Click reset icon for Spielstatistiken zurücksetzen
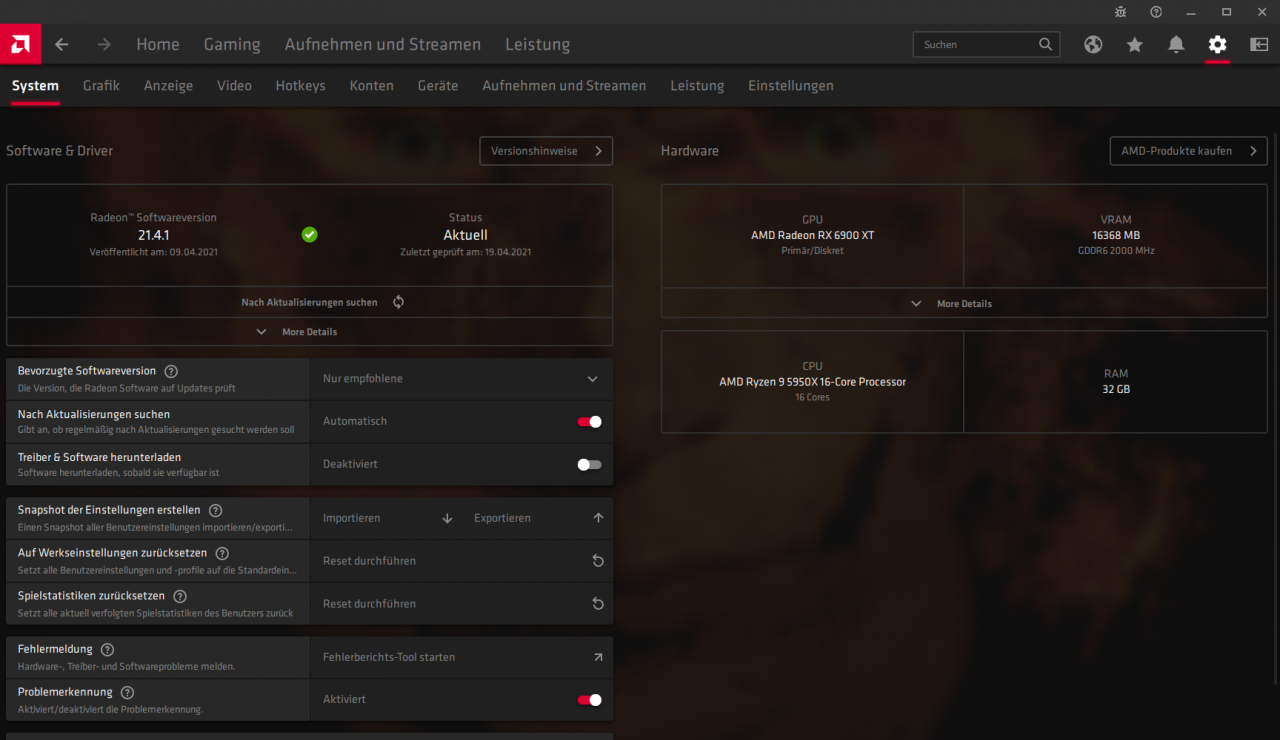Viewport: 1280px width, 740px height. click(598, 604)
